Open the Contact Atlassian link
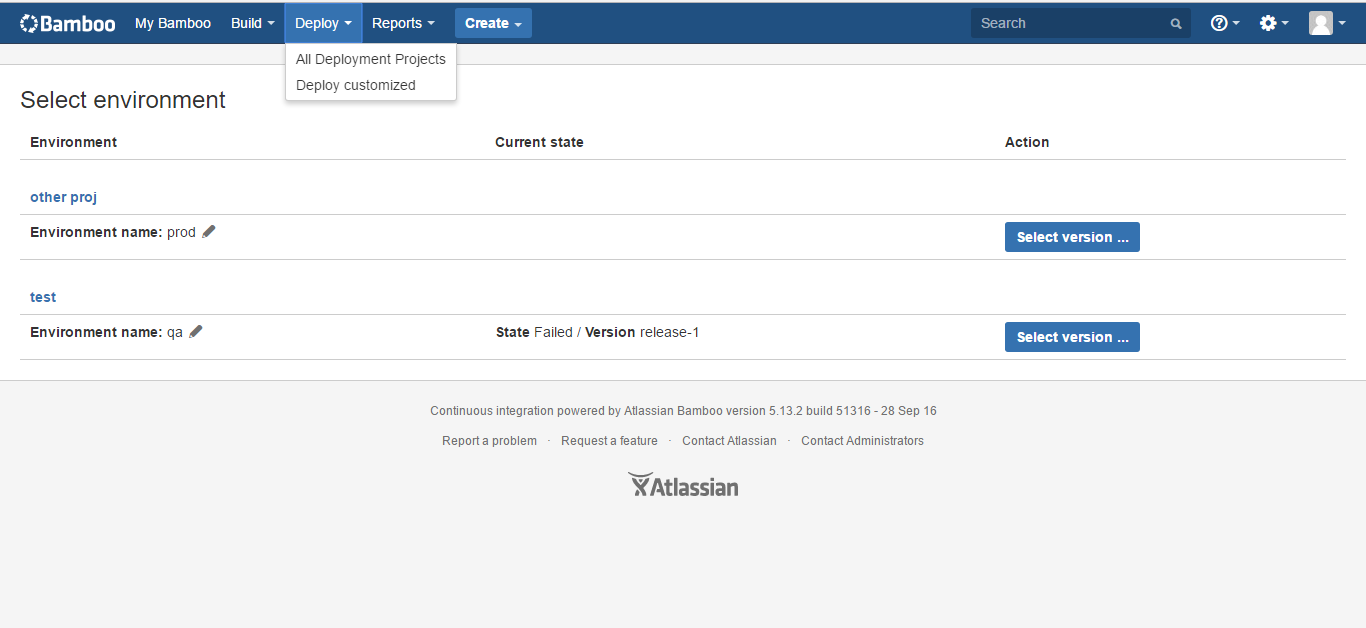 (x=729, y=441)
